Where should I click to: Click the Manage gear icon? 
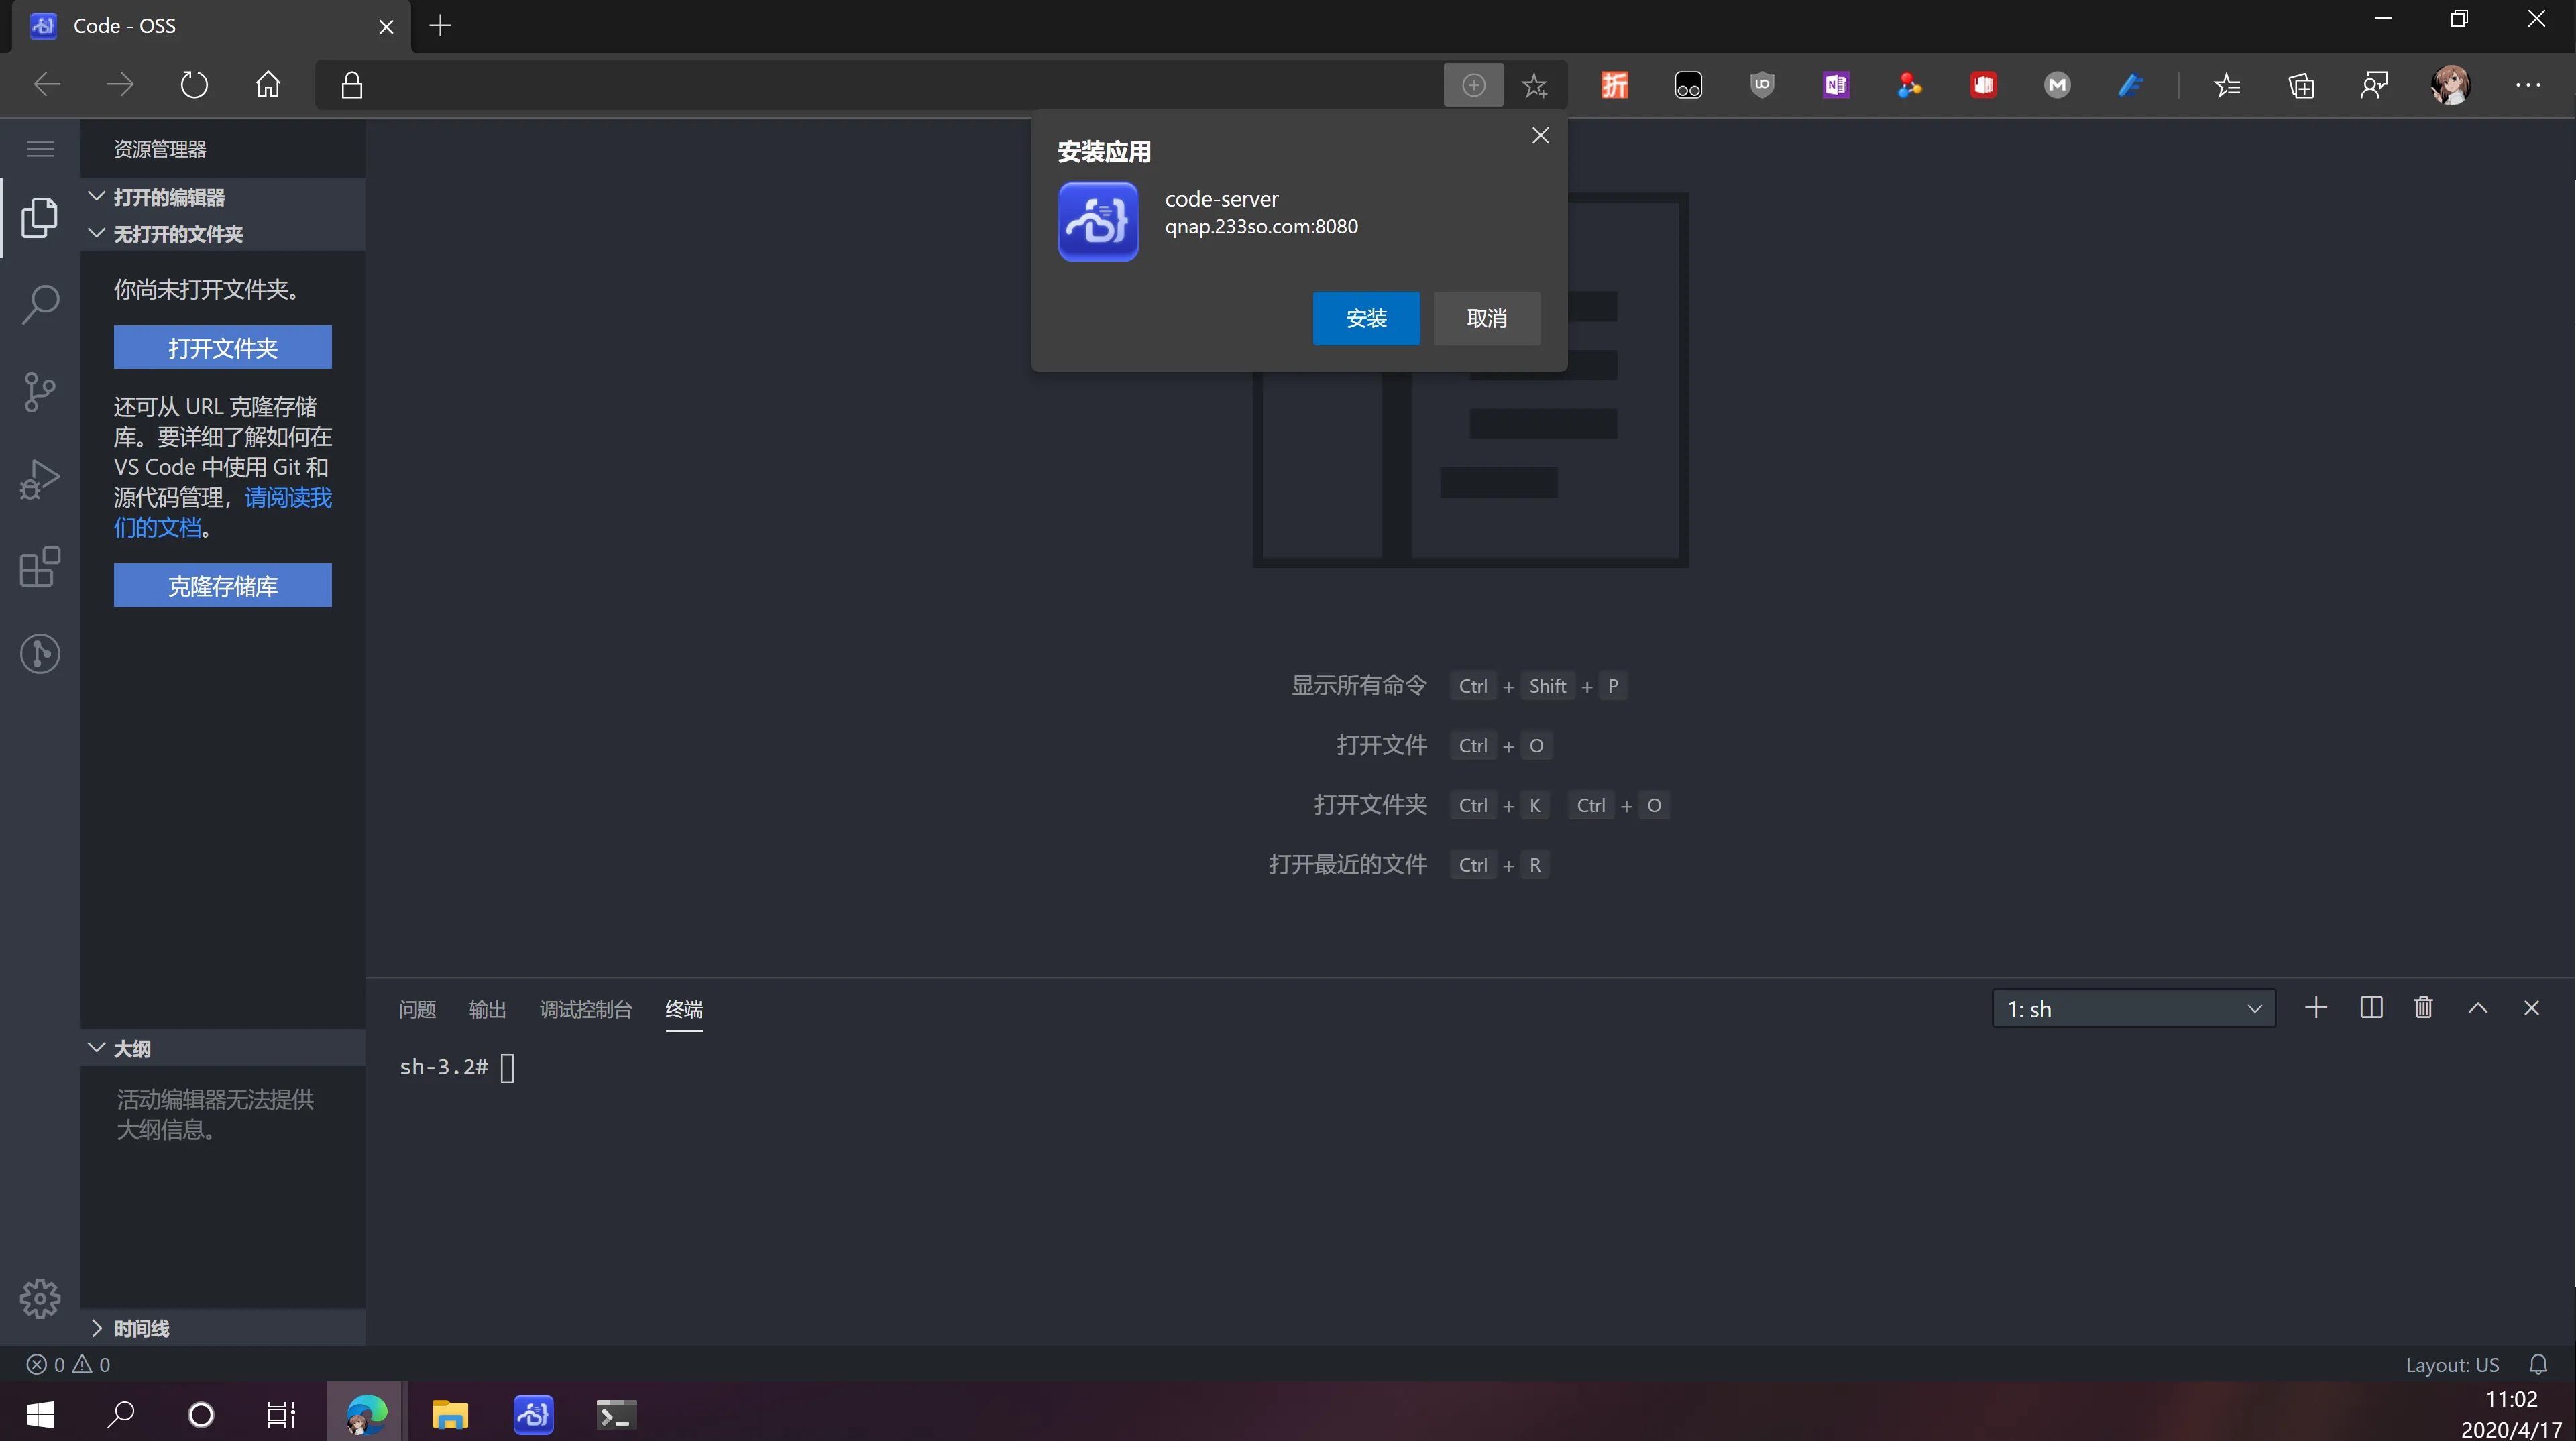pyautogui.click(x=40, y=1299)
